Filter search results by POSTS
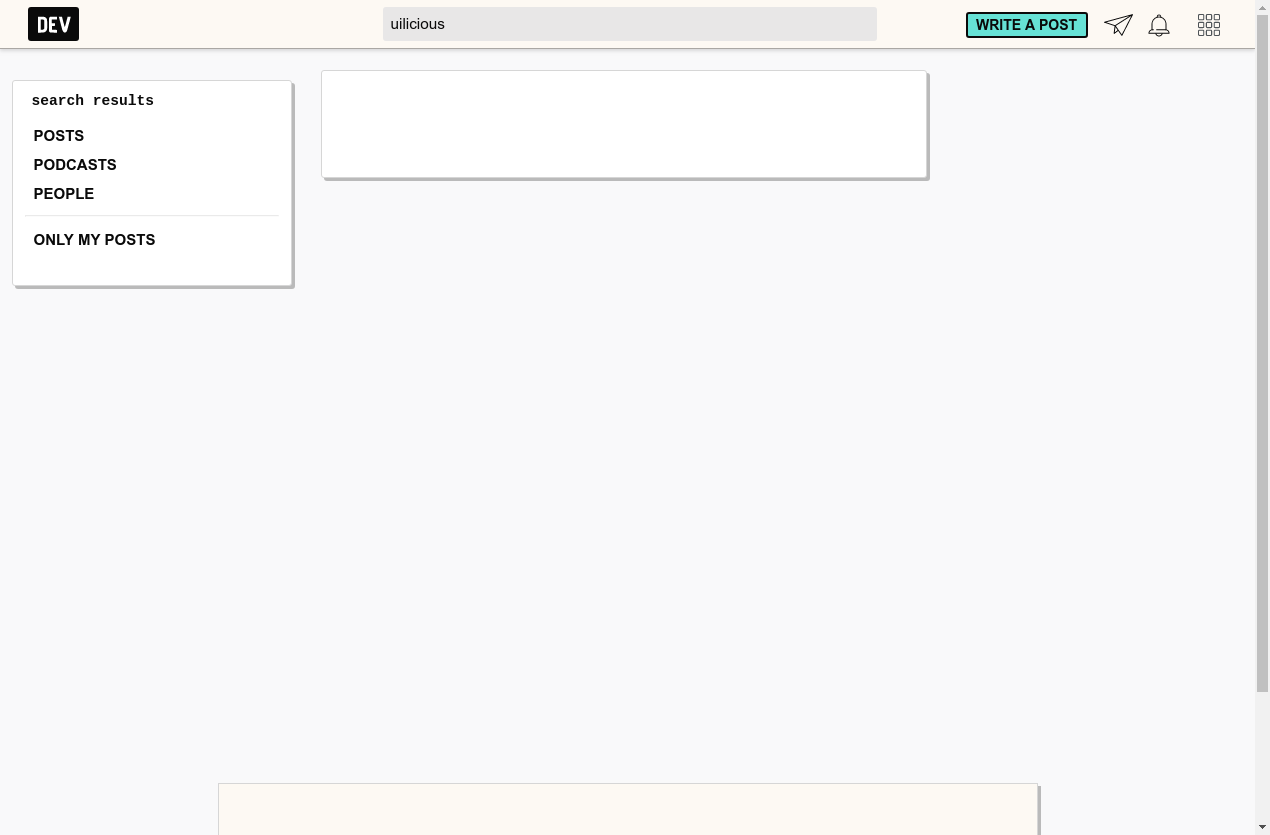1270x835 pixels. tap(59, 136)
